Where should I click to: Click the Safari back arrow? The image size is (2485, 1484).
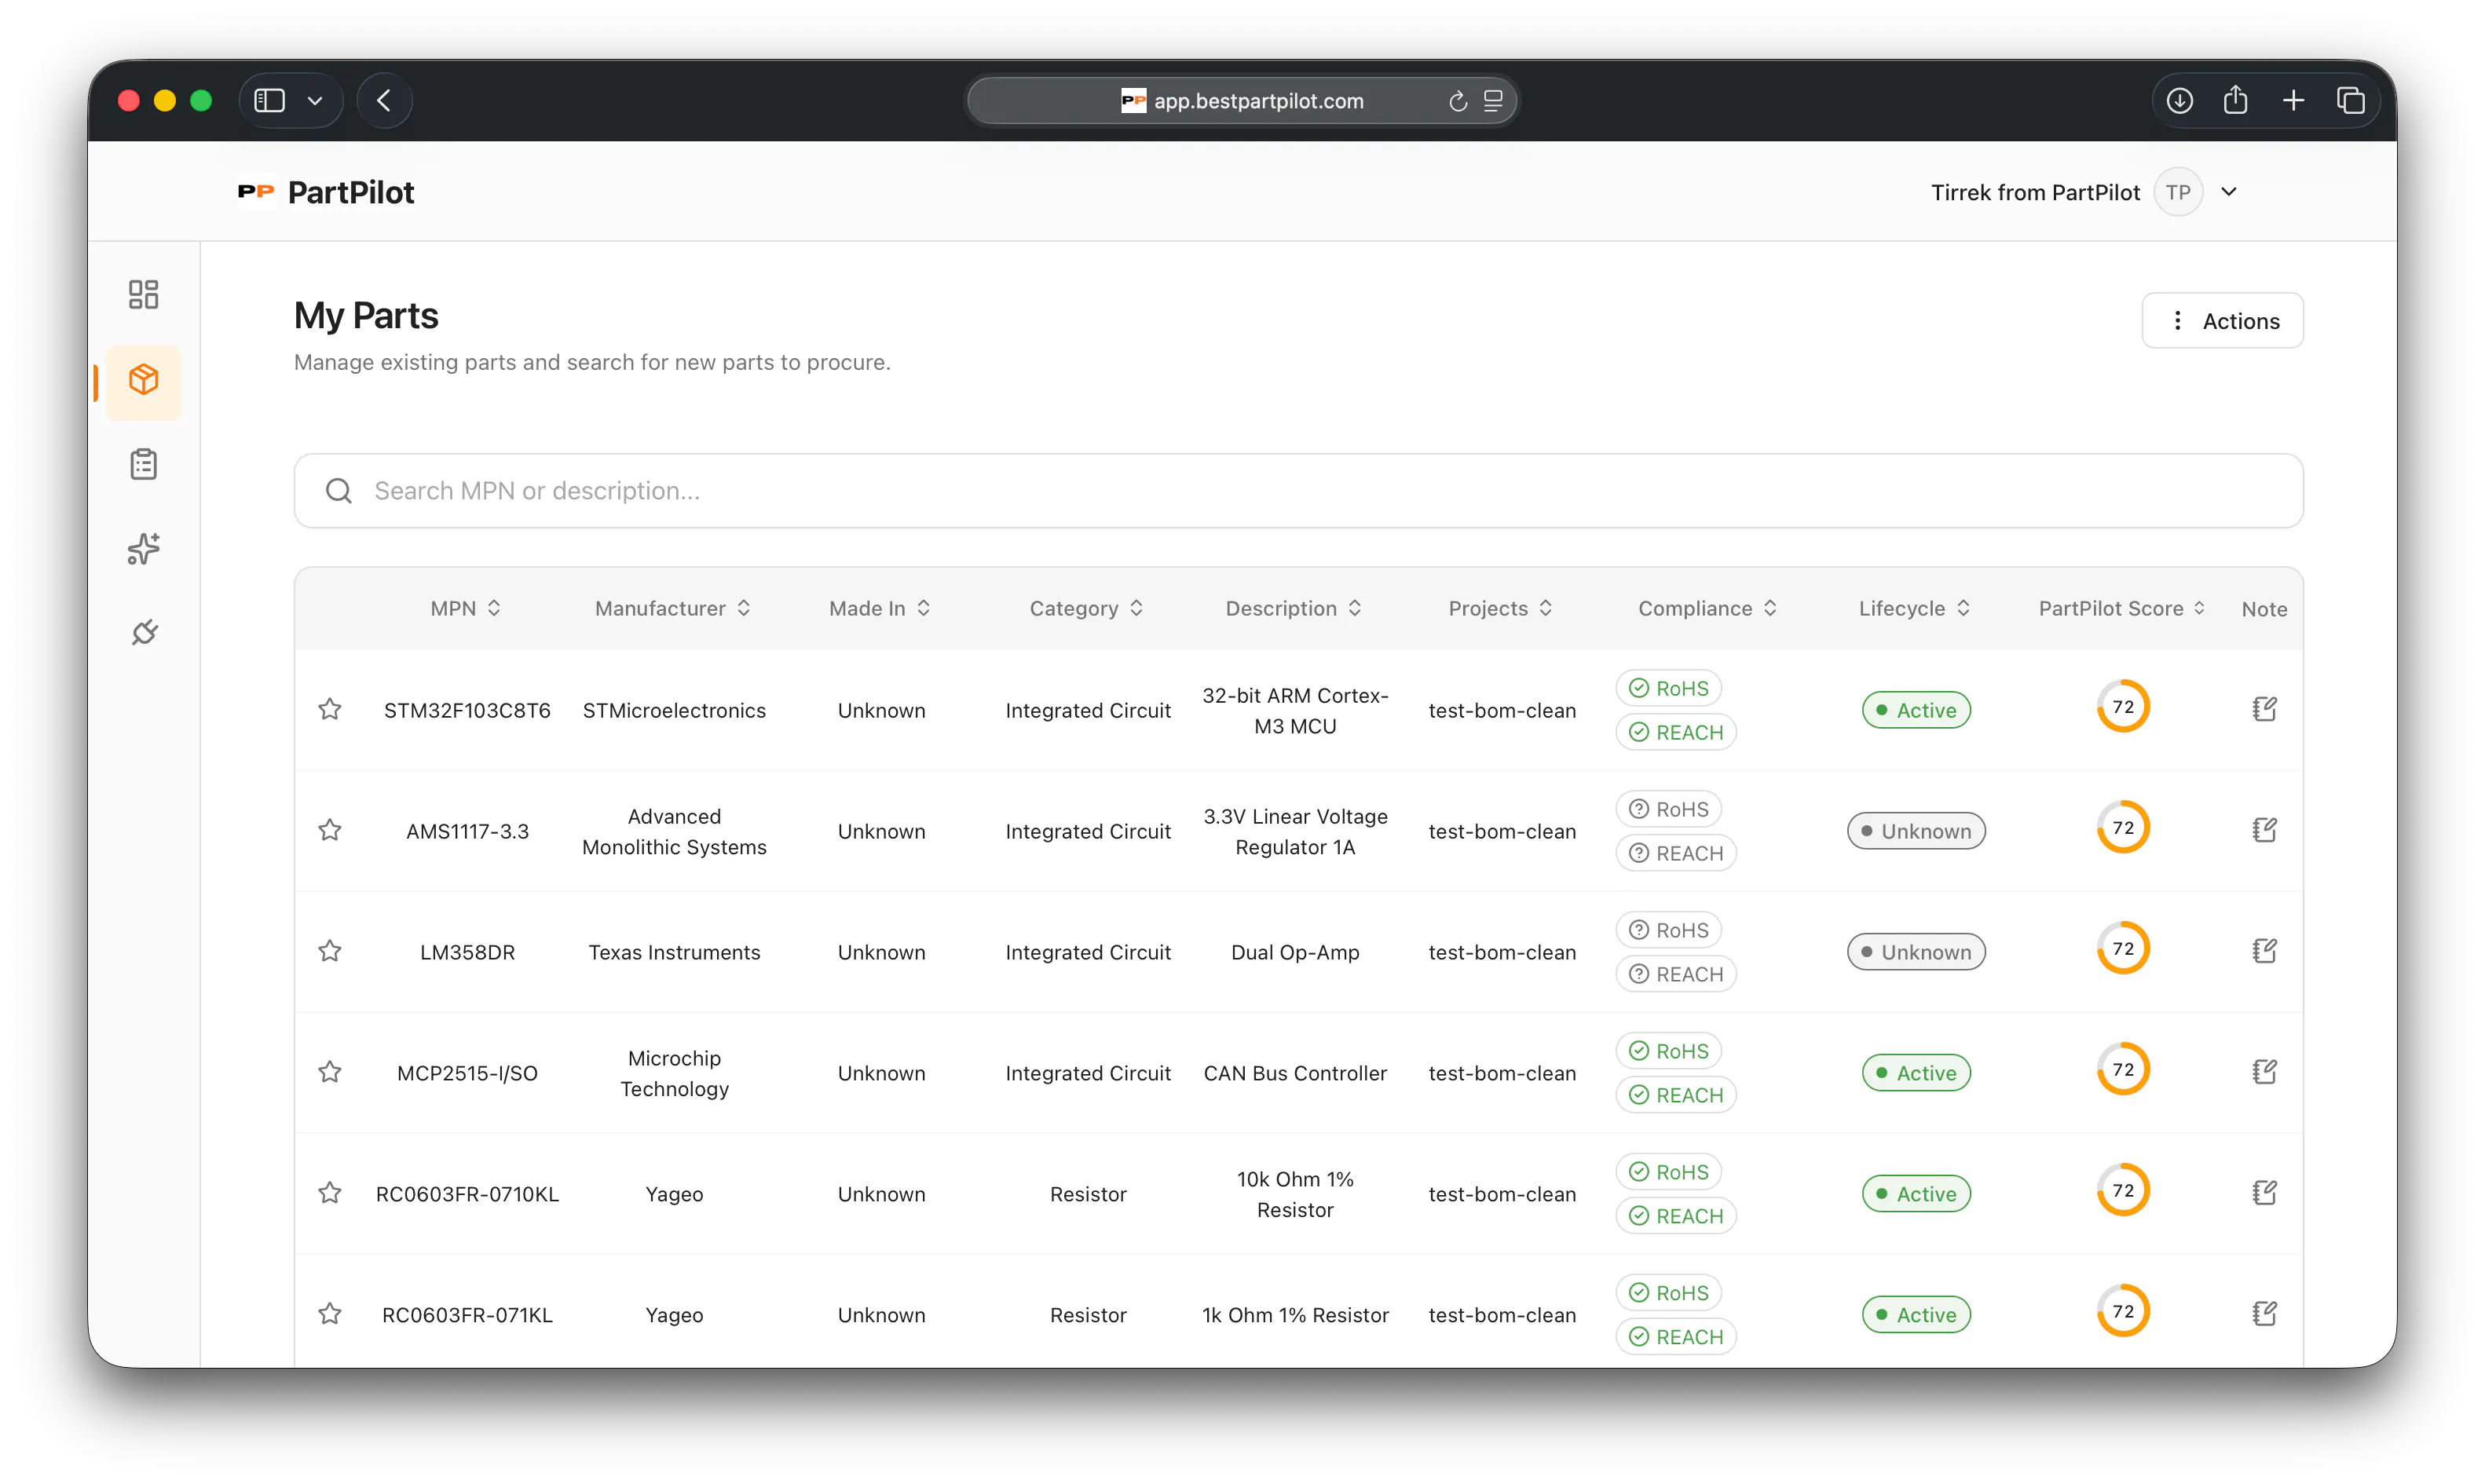coord(384,100)
